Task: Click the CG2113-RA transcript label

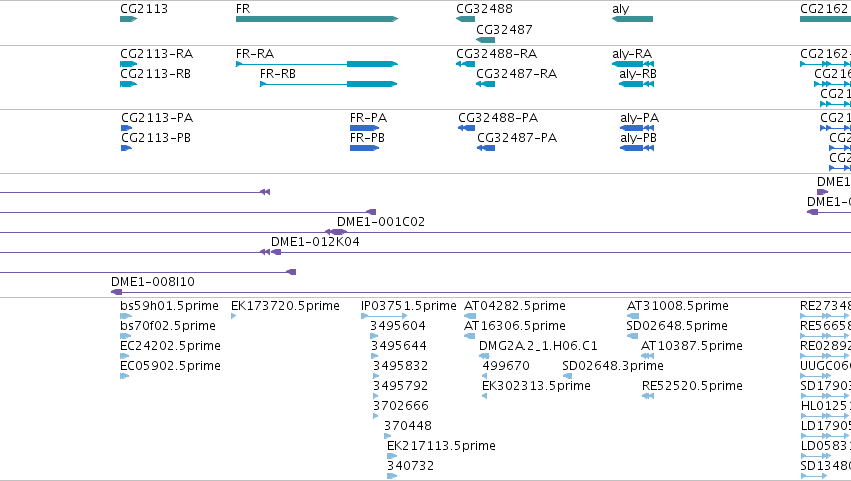Action: 156,54
